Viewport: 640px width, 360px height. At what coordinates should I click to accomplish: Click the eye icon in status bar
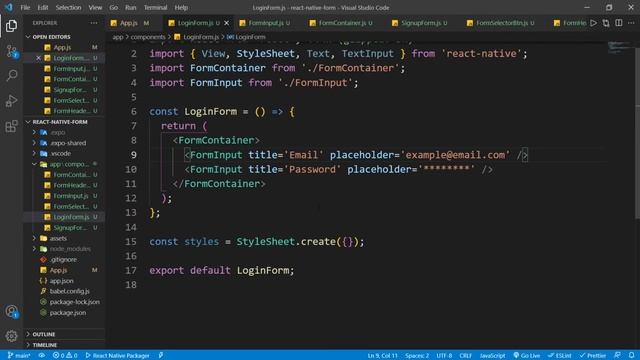(42, 356)
